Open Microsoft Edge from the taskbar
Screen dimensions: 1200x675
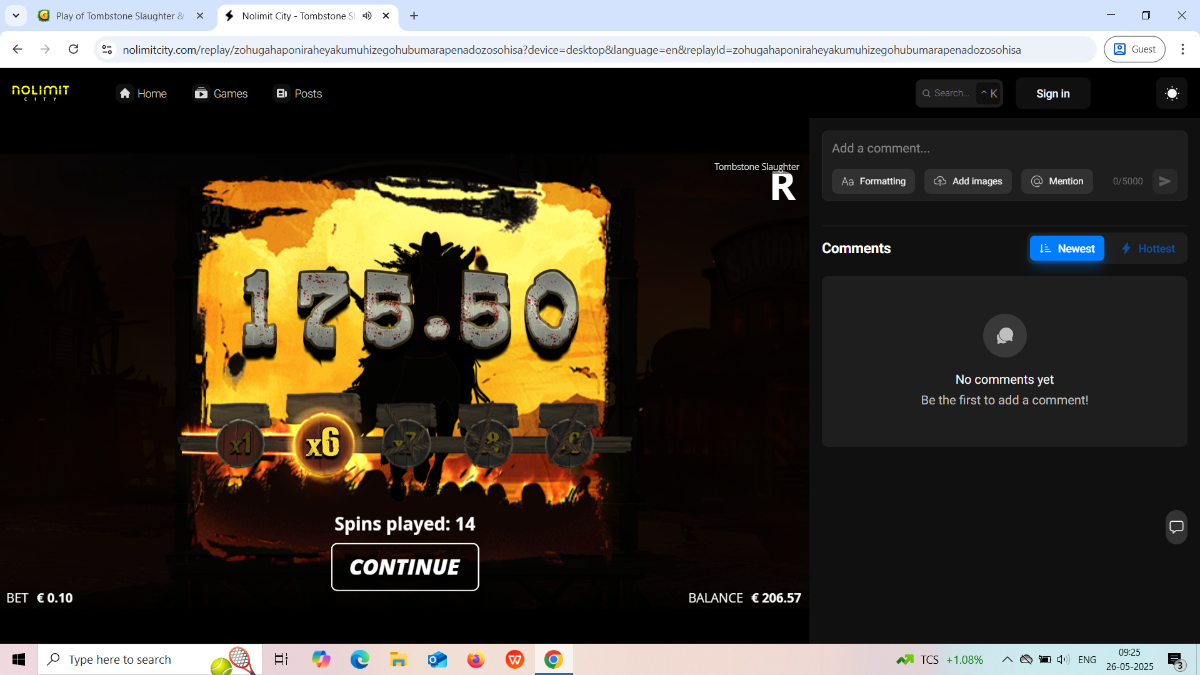pyautogui.click(x=360, y=659)
